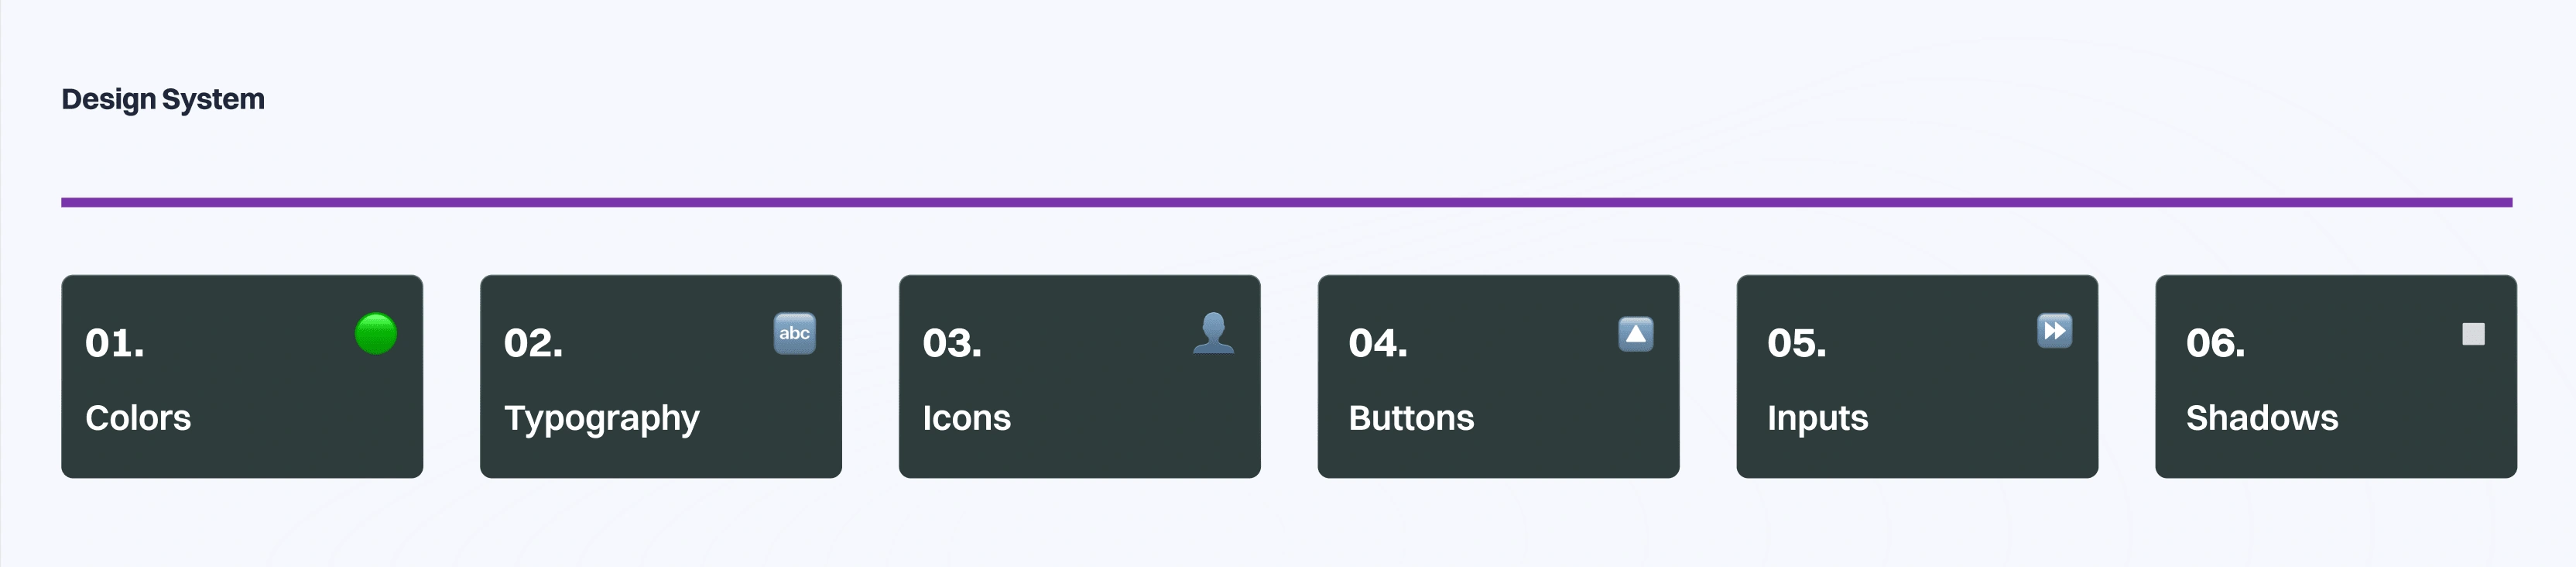This screenshot has width=2576, height=567.
Task: Open the 05. Inputs card
Action: (x=1918, y=377)
